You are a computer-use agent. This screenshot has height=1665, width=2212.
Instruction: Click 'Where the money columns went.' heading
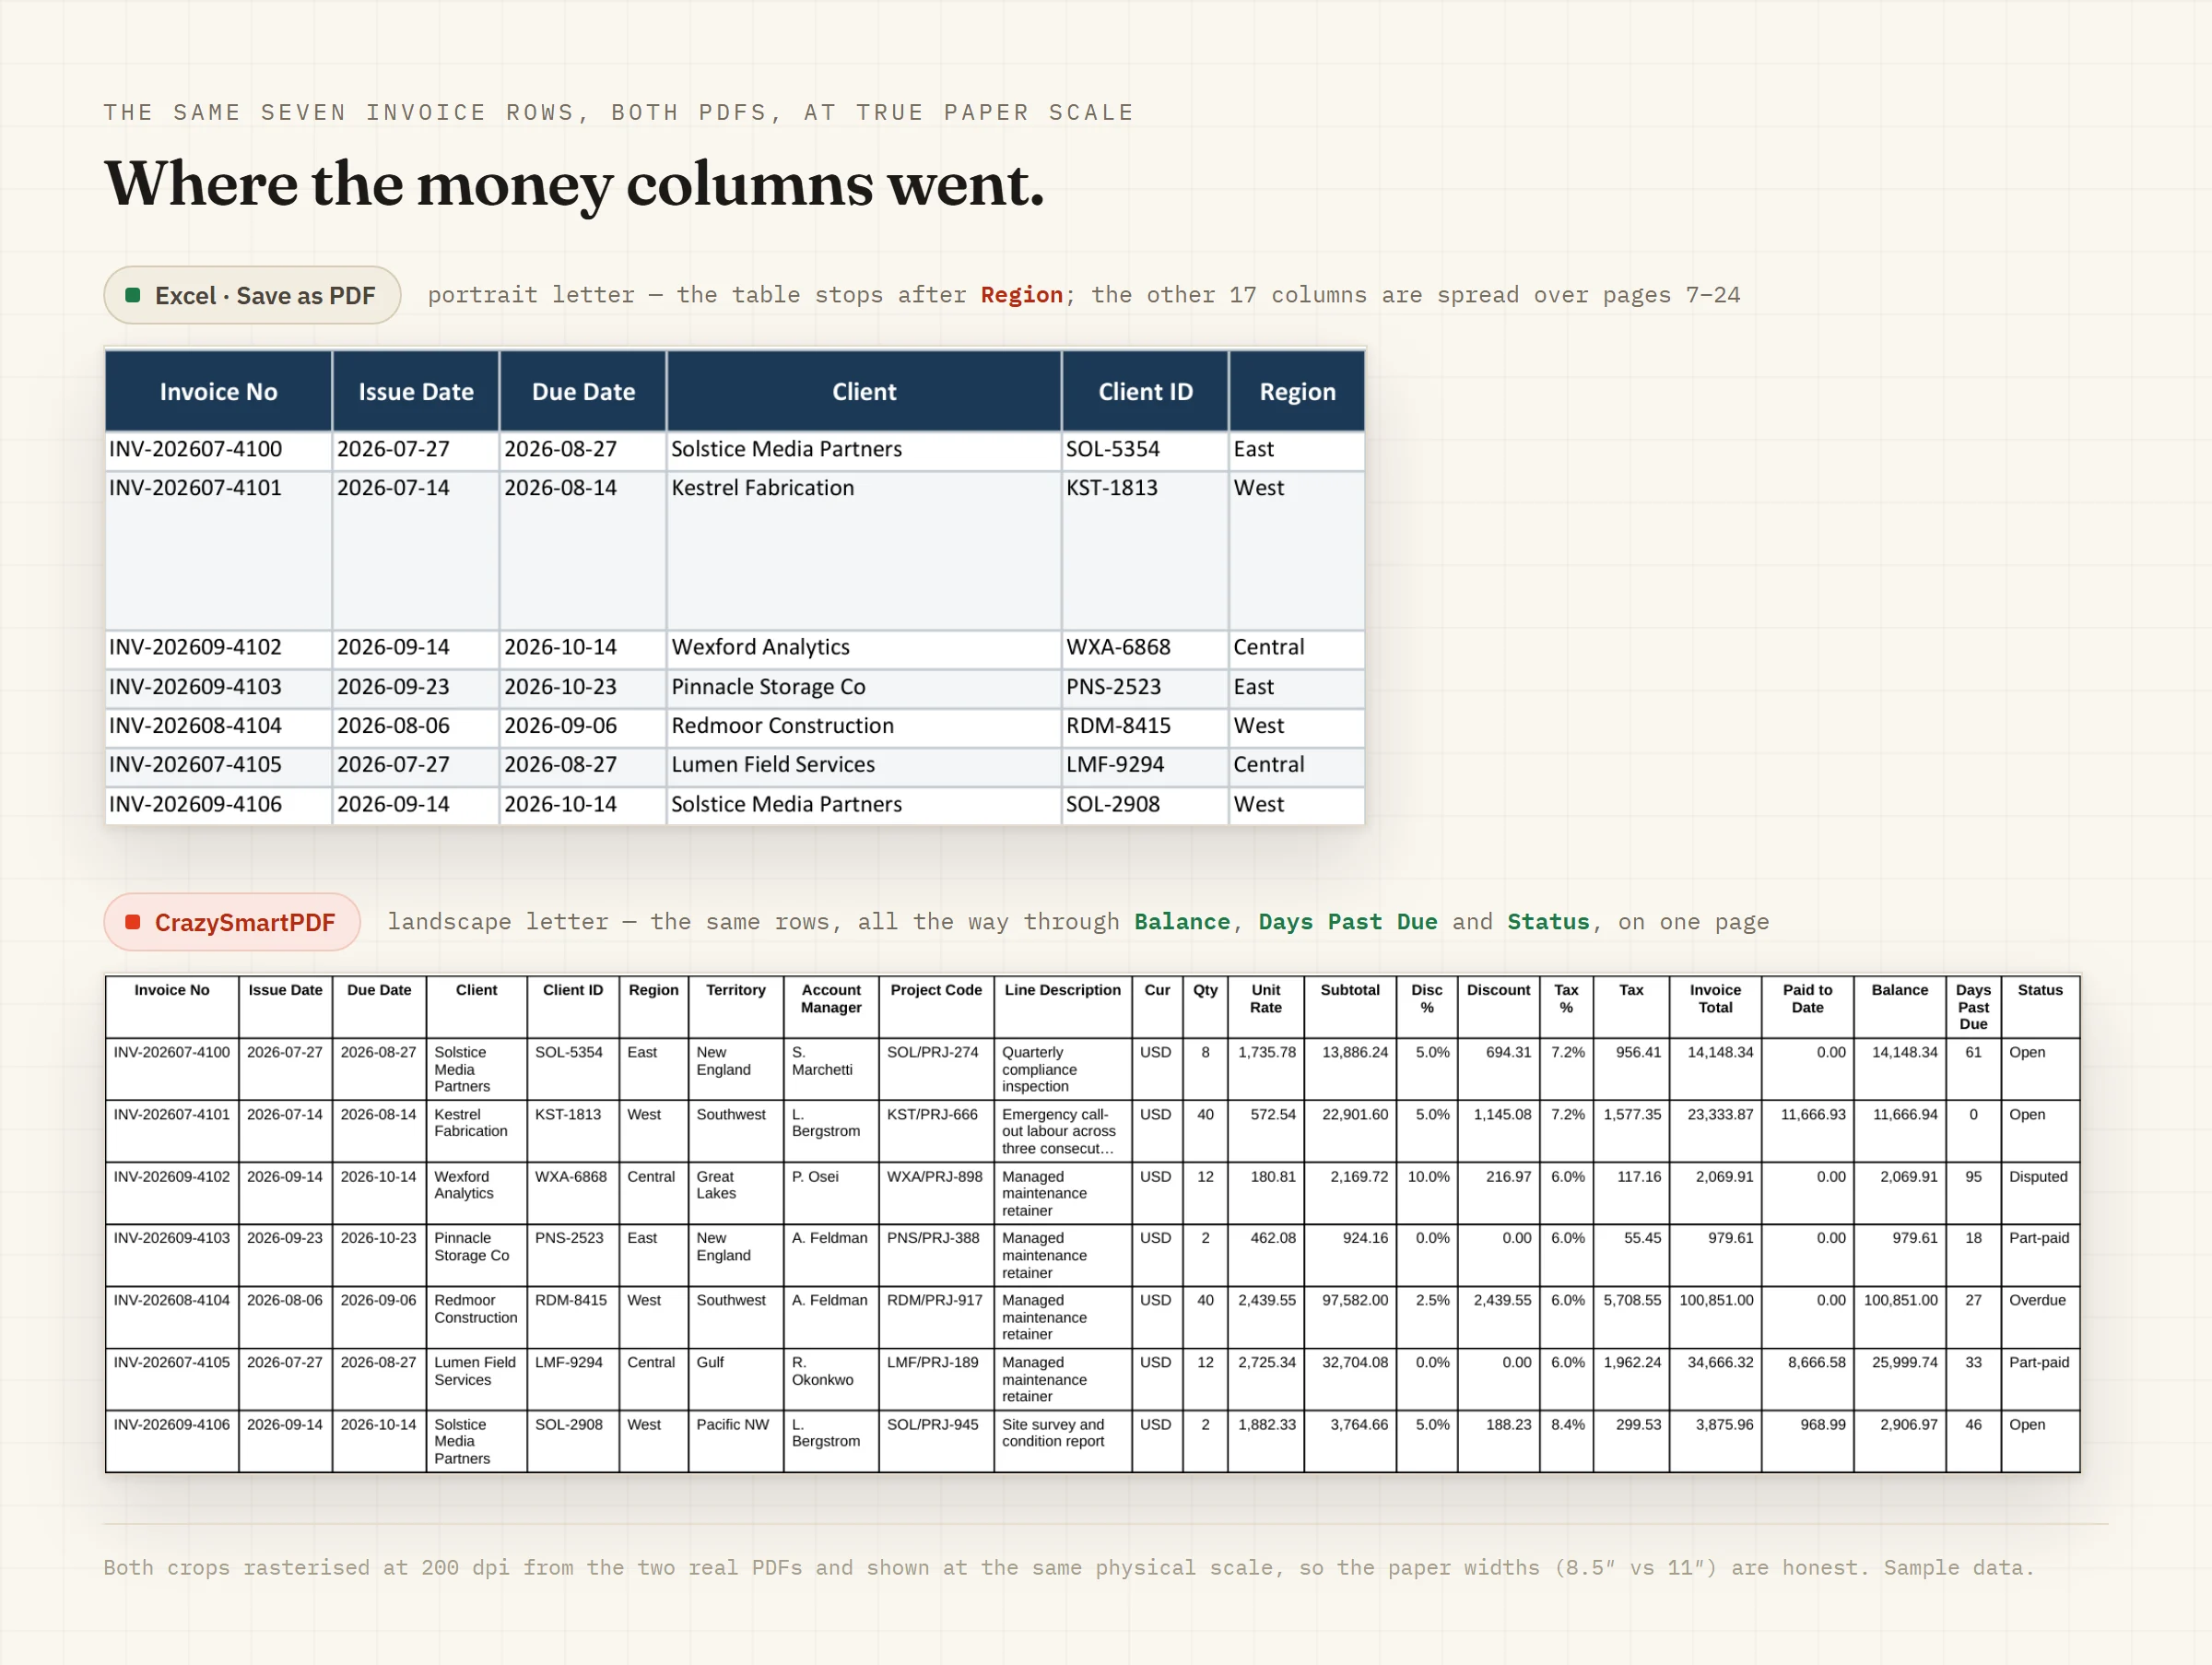coord(574,184)
